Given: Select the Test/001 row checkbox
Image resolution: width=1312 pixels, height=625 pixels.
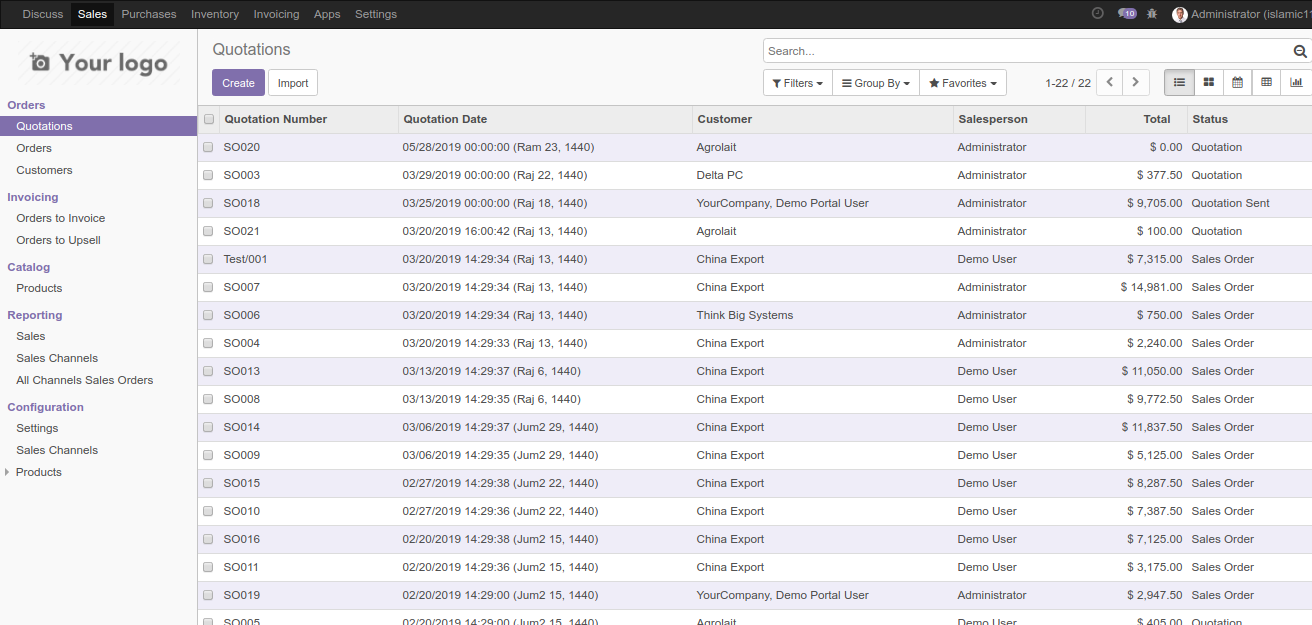Looking at the screenshot, I should tap(209, 259).
